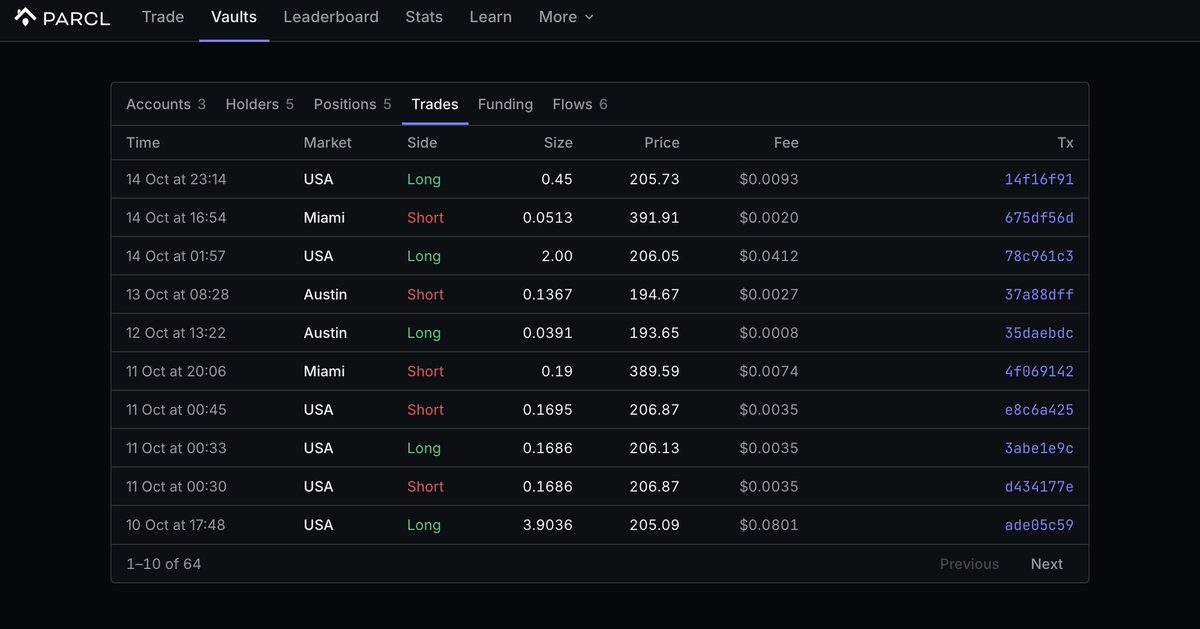This screenshot has width=1200, height=629.
Task: Open the Stats page
Action: (x=424, y=17)
